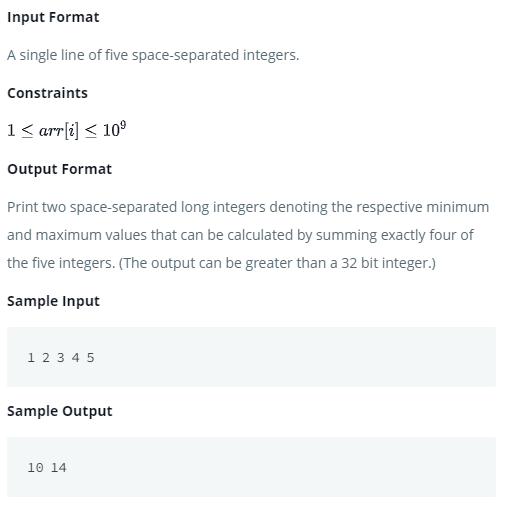This screenshot has height=505, width=505.
Task: Click the word 'Print' in output description
Action: tap(23, 207)
